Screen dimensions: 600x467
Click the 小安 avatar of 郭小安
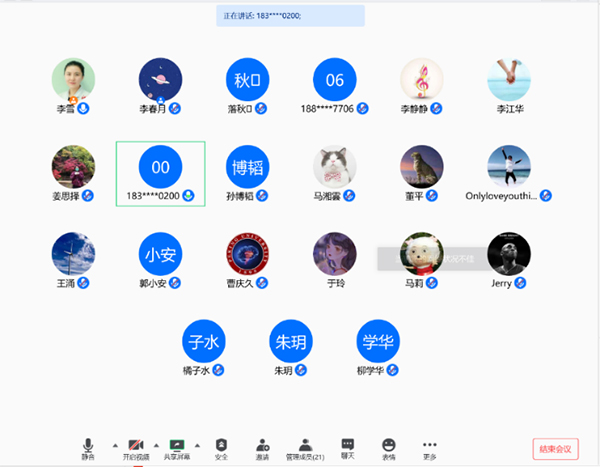click(x=160, y=254)
